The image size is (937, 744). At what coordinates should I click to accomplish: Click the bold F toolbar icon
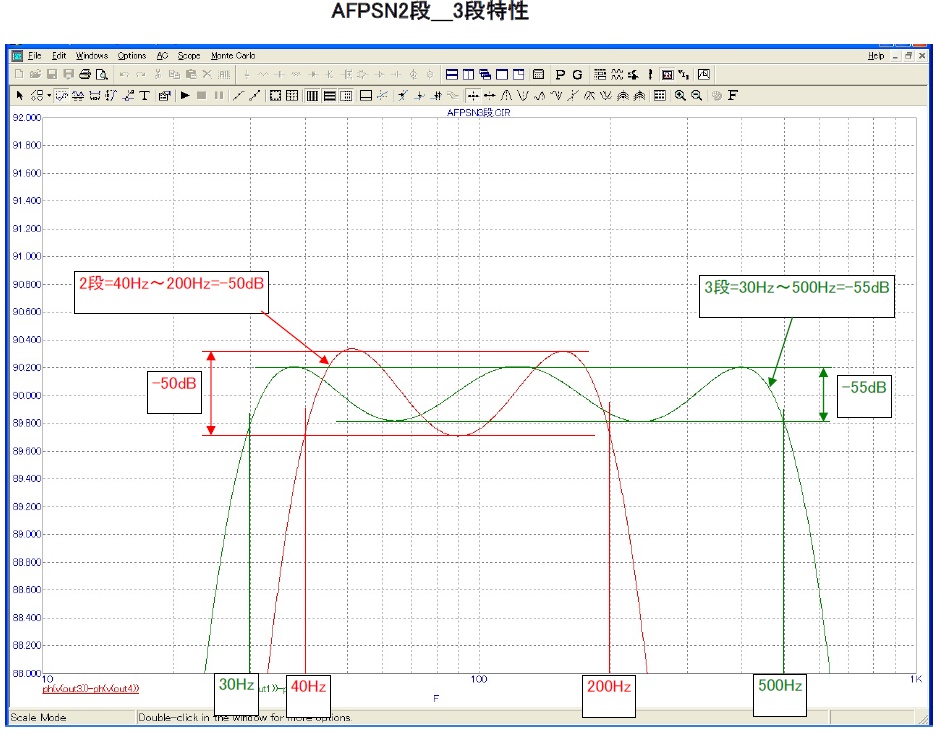tap(733, 96)
